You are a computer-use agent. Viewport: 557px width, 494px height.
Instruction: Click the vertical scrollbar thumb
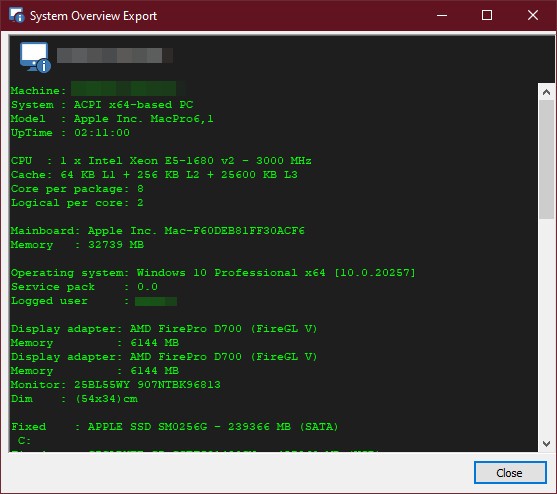pyautogui.click(x=546, y=159)
